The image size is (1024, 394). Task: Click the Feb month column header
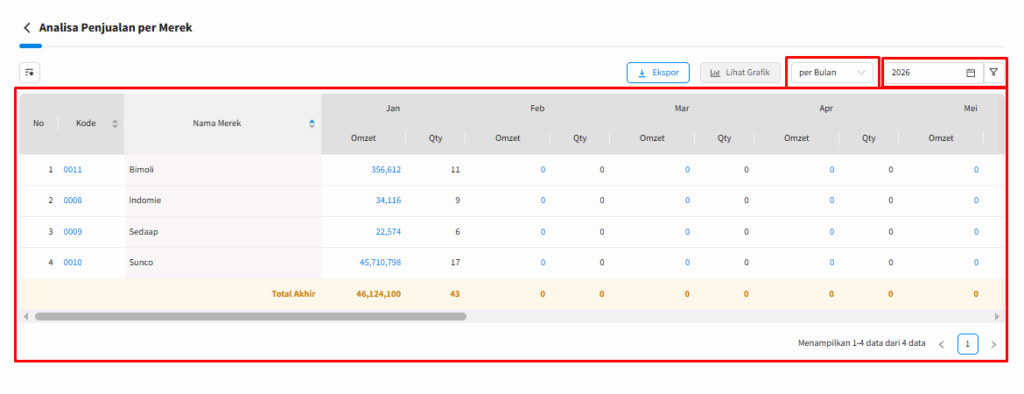point(537,108)
